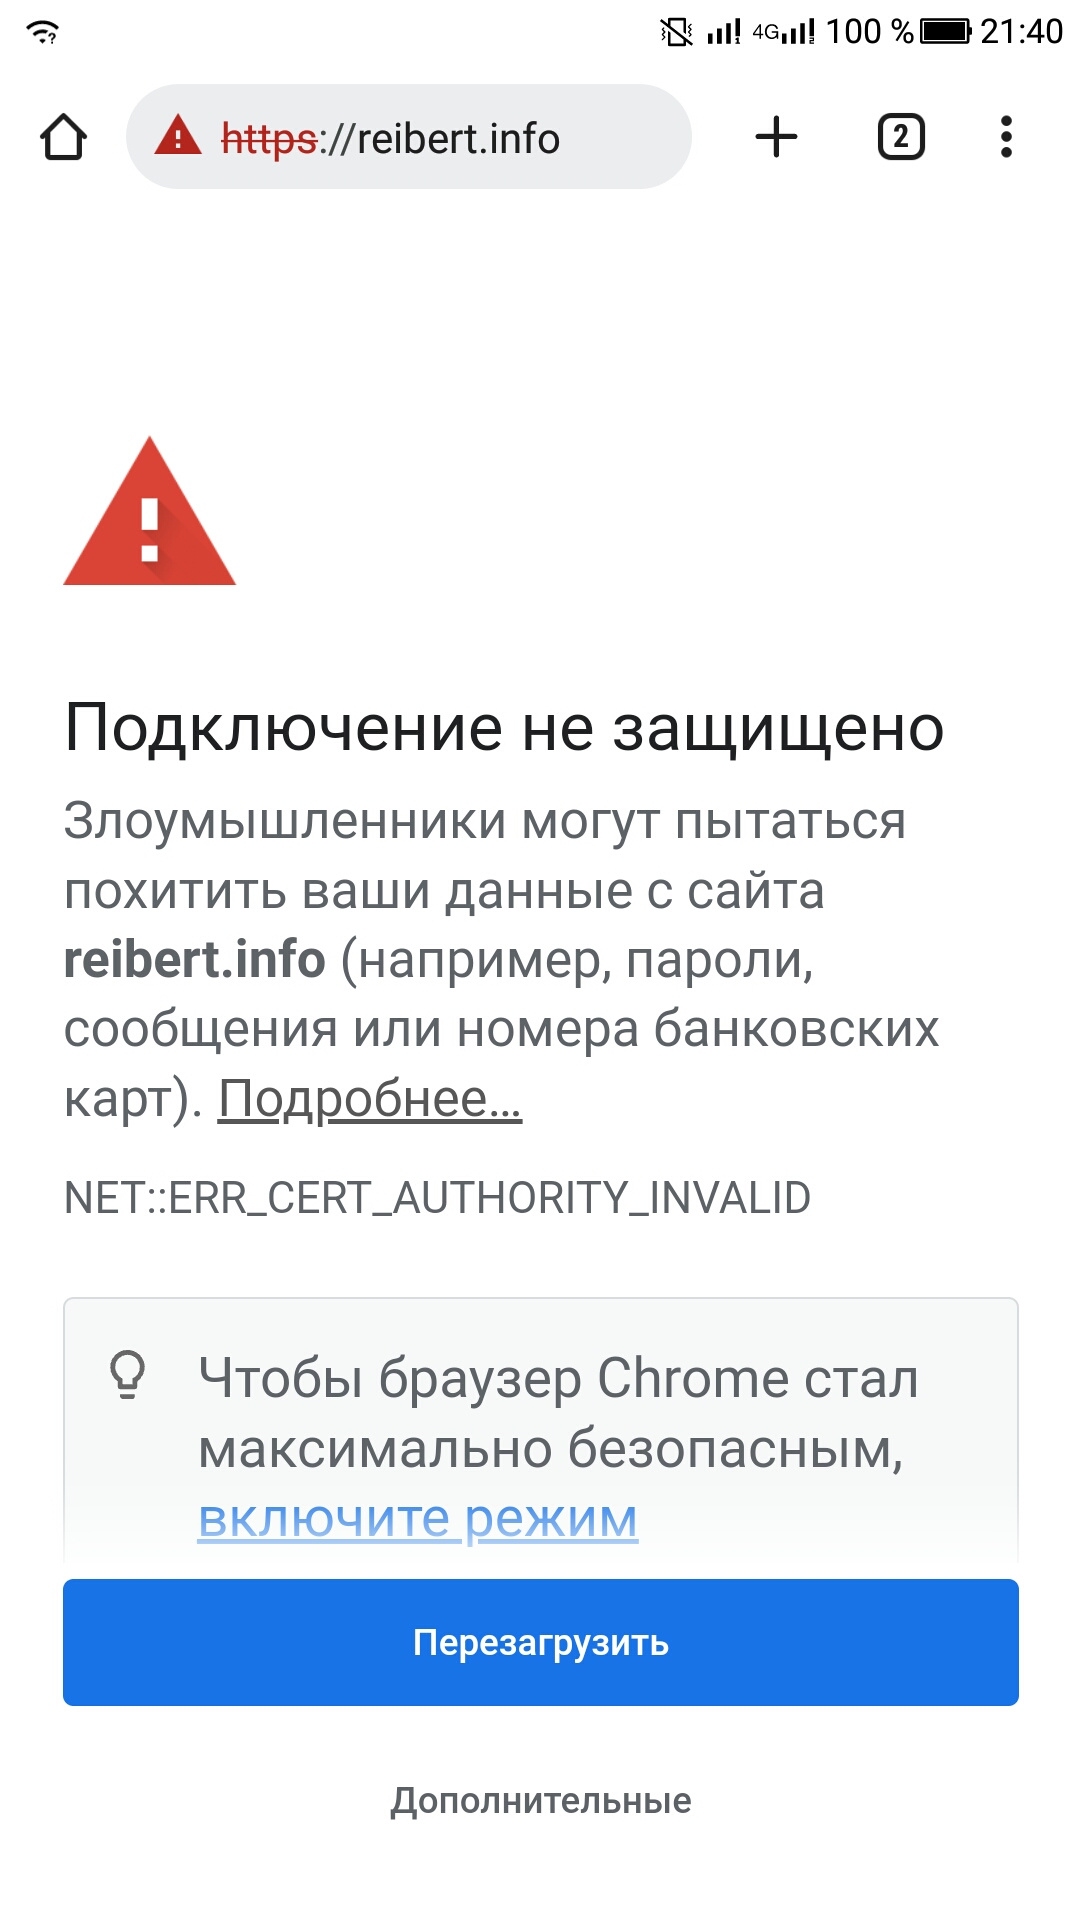Follow the включите режим link
The width and height of the screenshot is (1080, 1920).
[418, 1519]
